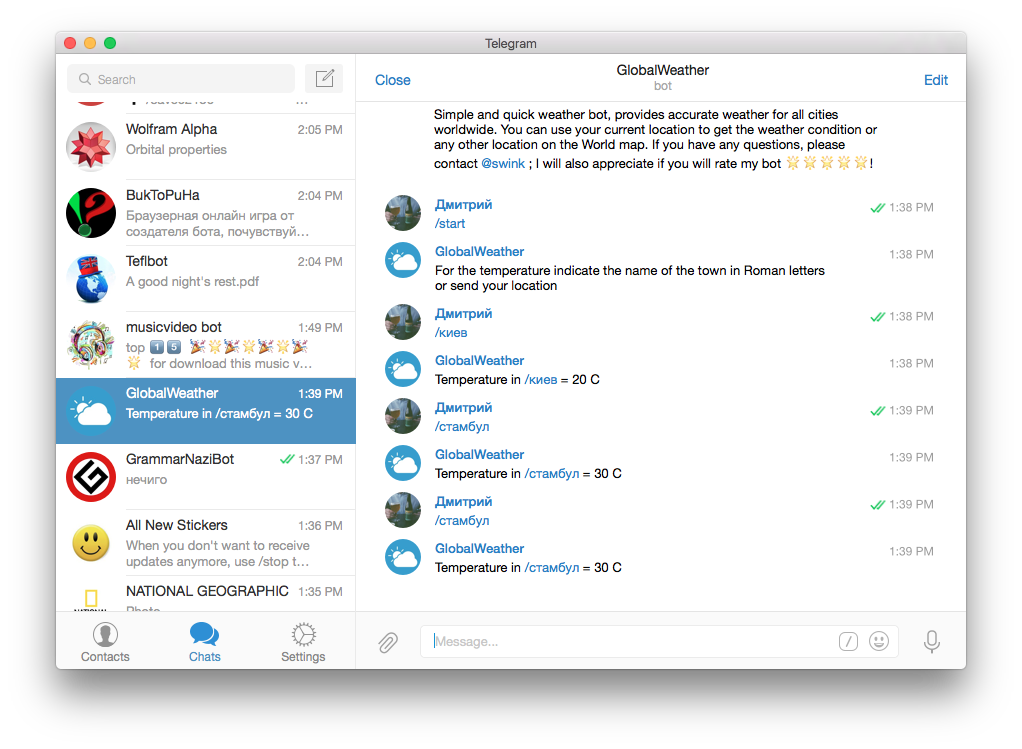Open the musicvideo bot avatar
The image size is (1022, 749).
[91, 344]
